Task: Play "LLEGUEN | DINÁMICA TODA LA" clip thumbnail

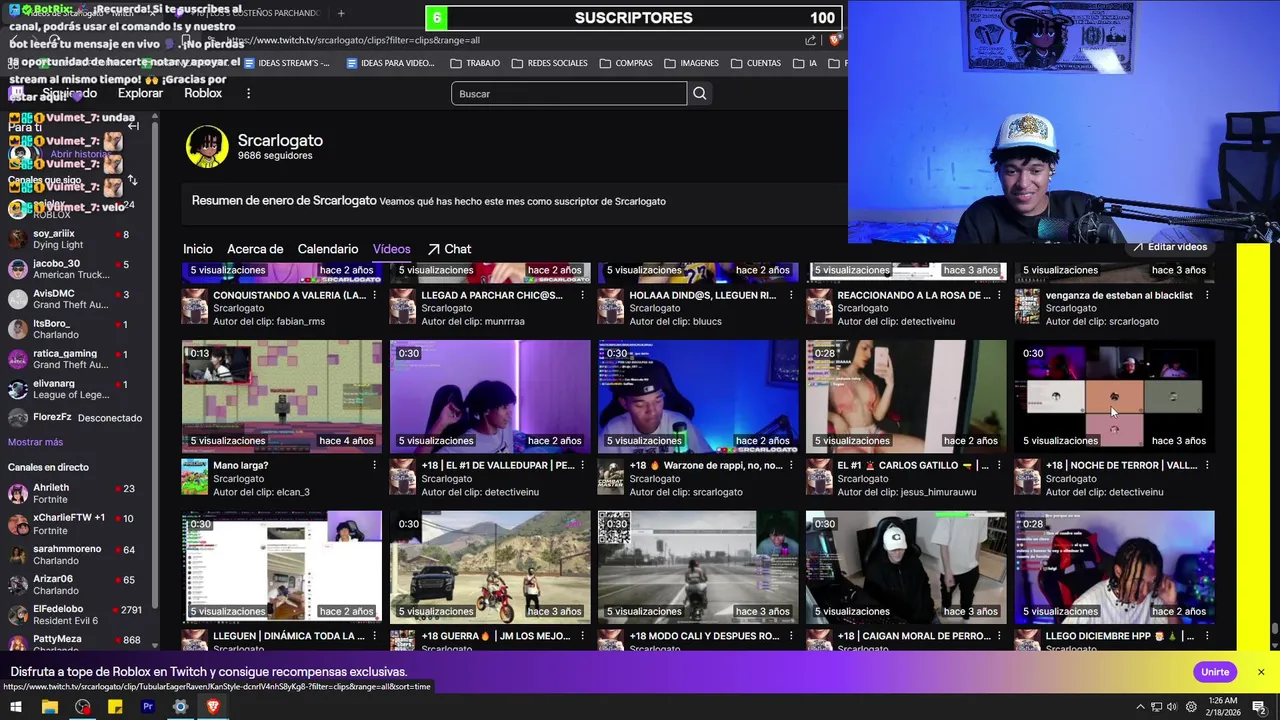Action: tap(282, 567)
